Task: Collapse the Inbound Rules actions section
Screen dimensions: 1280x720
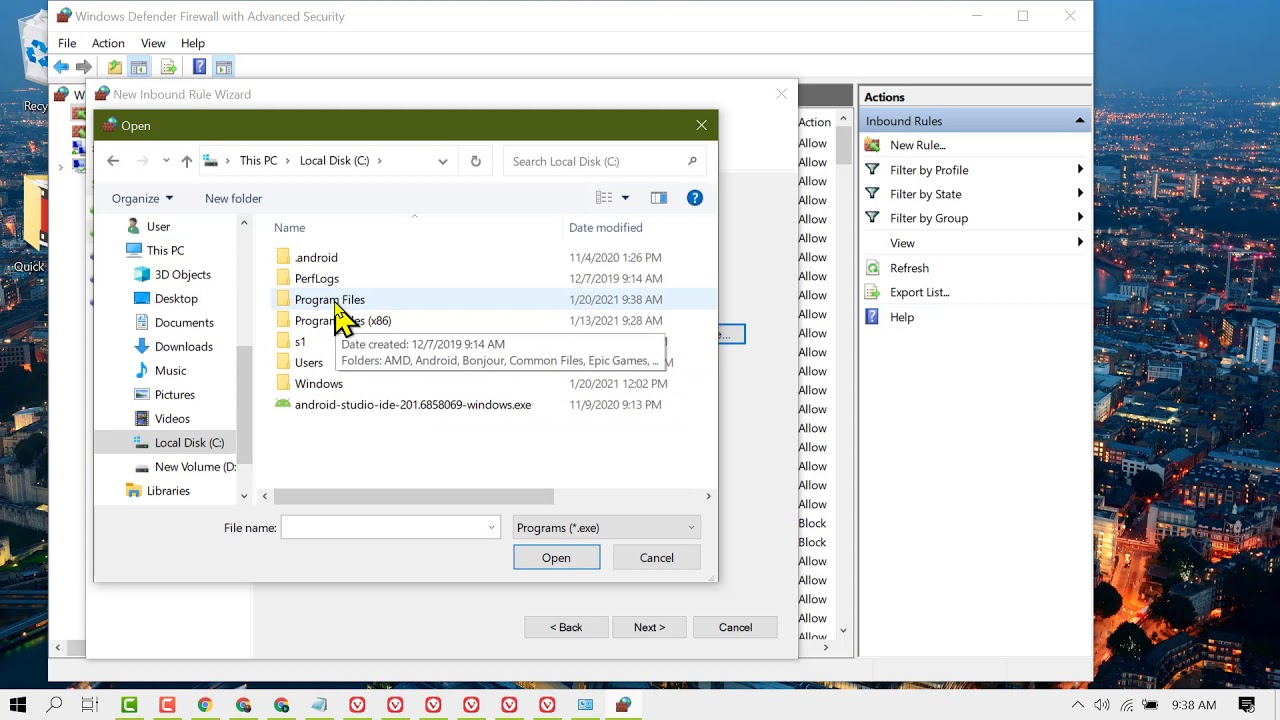Action: tap(1080, 121)
